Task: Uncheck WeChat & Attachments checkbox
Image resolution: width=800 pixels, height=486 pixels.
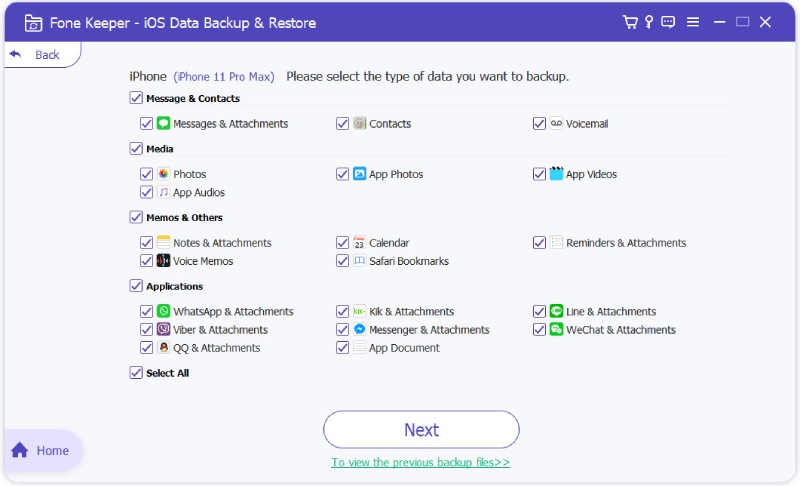Action: [x=539, y=329]
